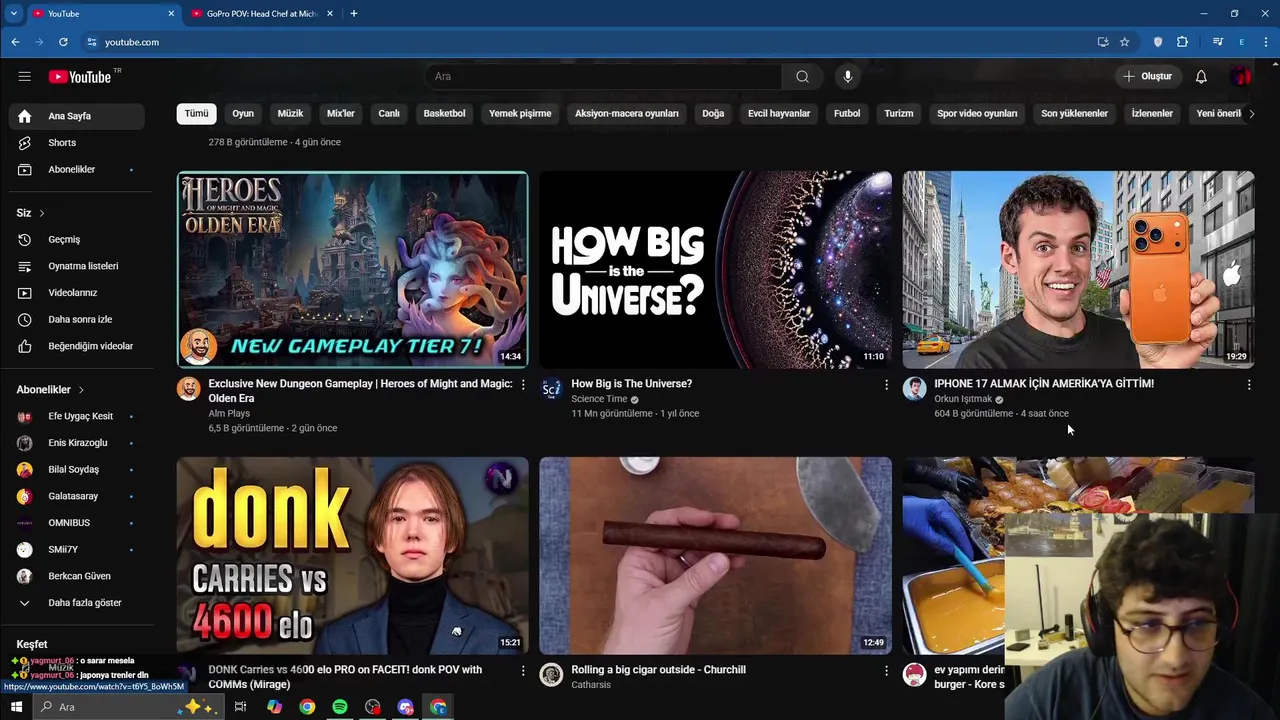Open Chrome extensions puzzle icon

click(1182, 42)
